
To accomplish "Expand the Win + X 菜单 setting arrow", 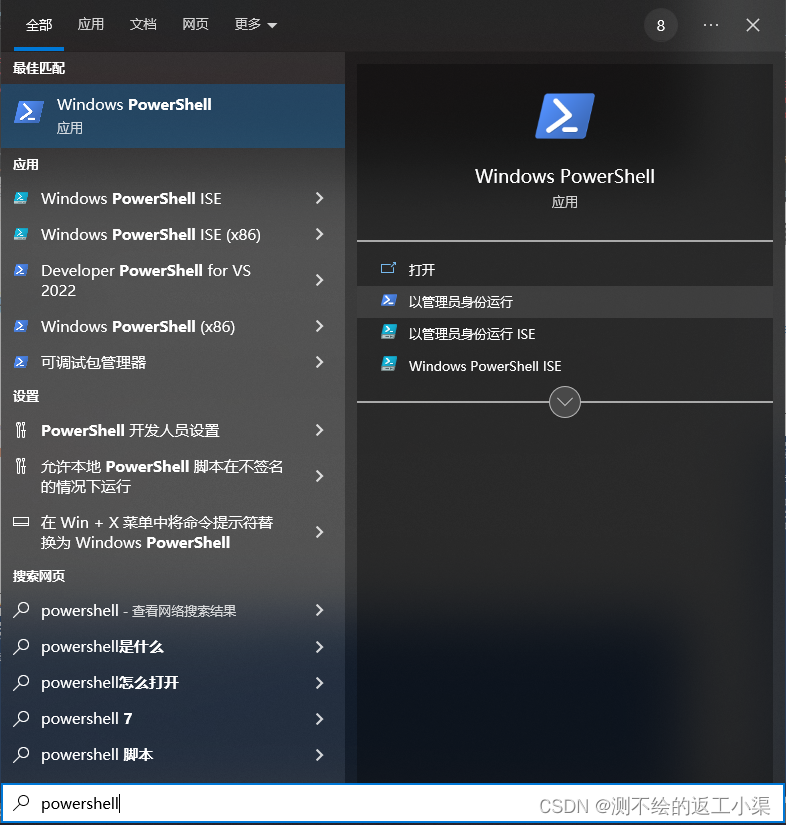I will click(x=319, y=532).
